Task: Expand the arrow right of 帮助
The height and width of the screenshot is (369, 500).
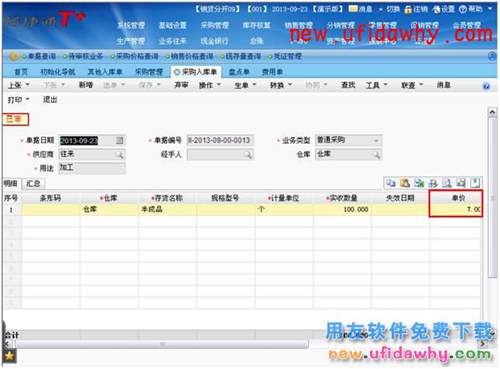Action: pyautogui.click(x=490, y=9)
